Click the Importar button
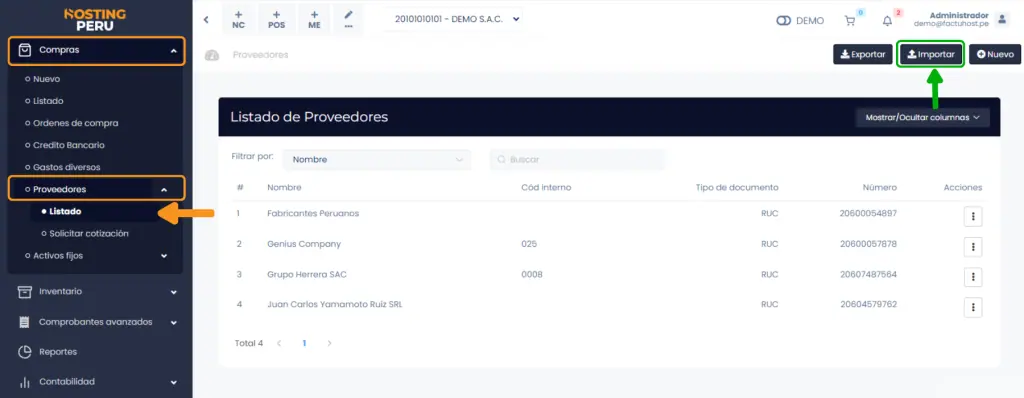The width and height of the screenshot is (1024, 398). [931, 54]
